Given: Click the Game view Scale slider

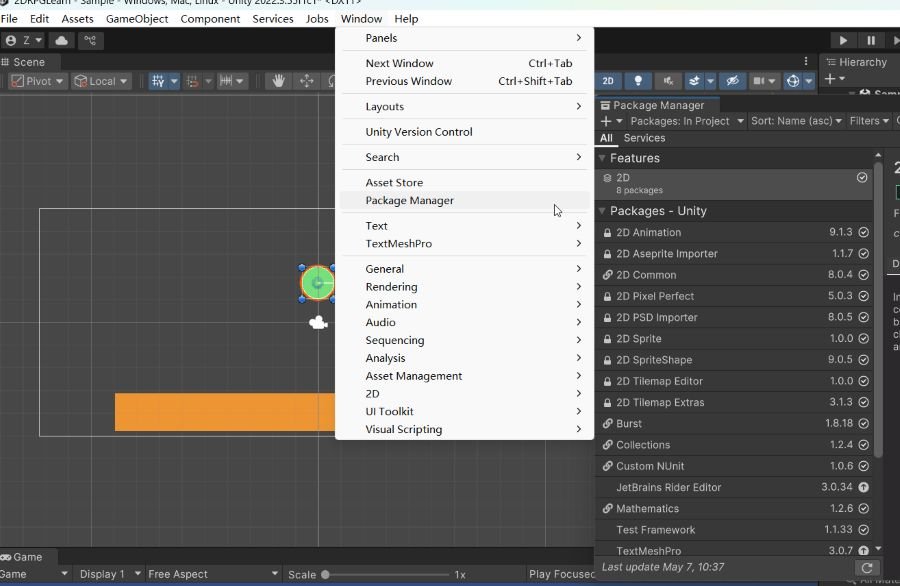Looking at the screenshot, I should [x=387, y=575].
